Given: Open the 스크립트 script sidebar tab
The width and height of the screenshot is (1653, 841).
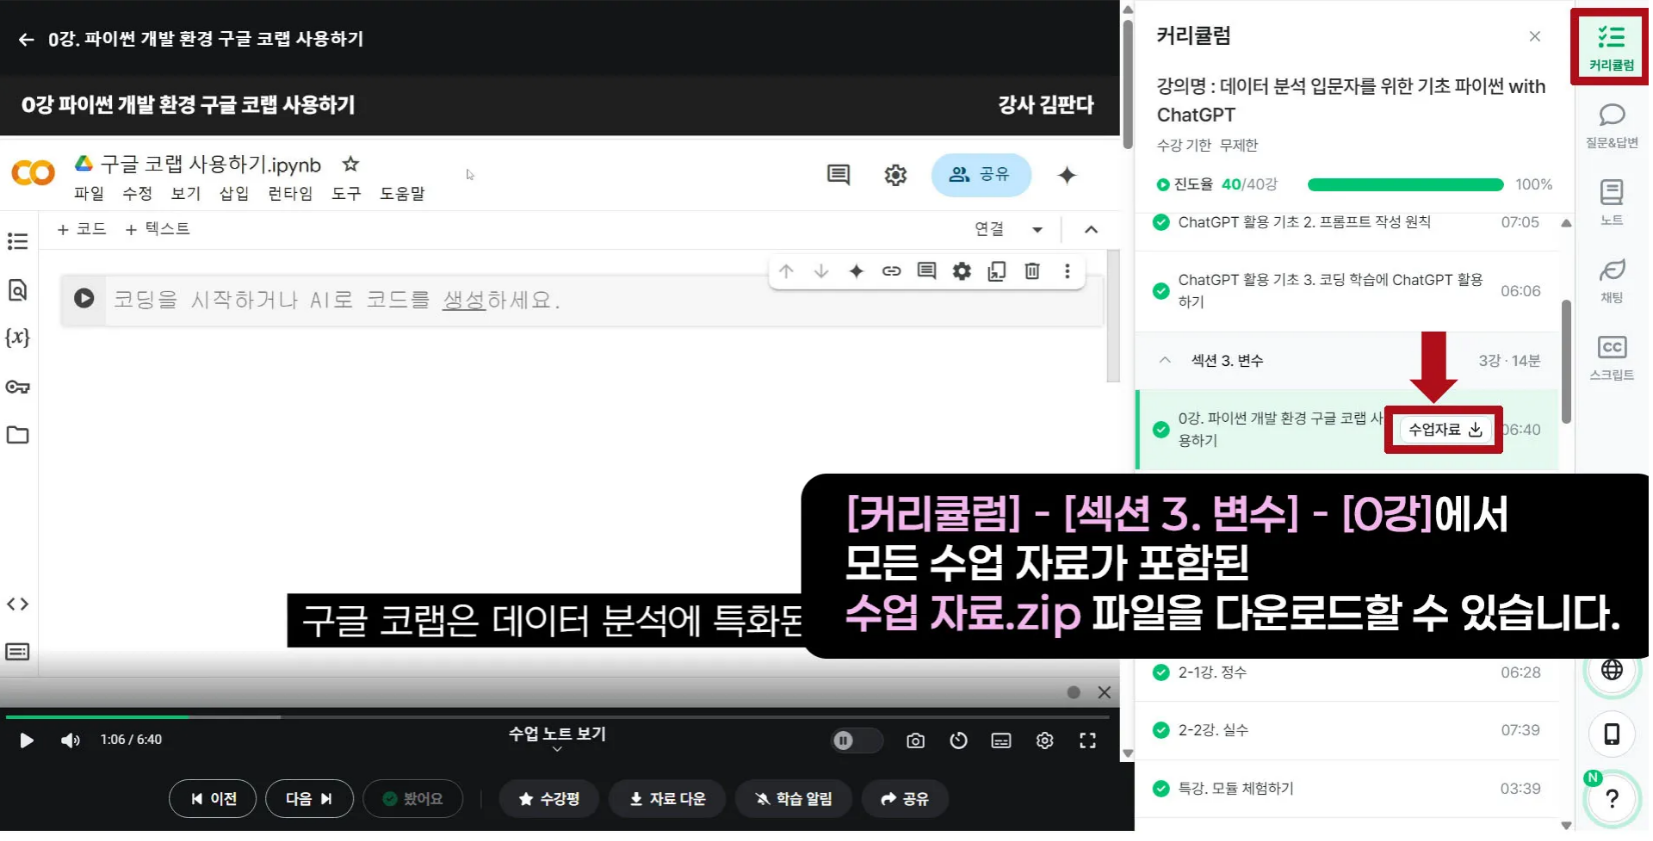Looking at the screenshot, I should pos(1611,358).
